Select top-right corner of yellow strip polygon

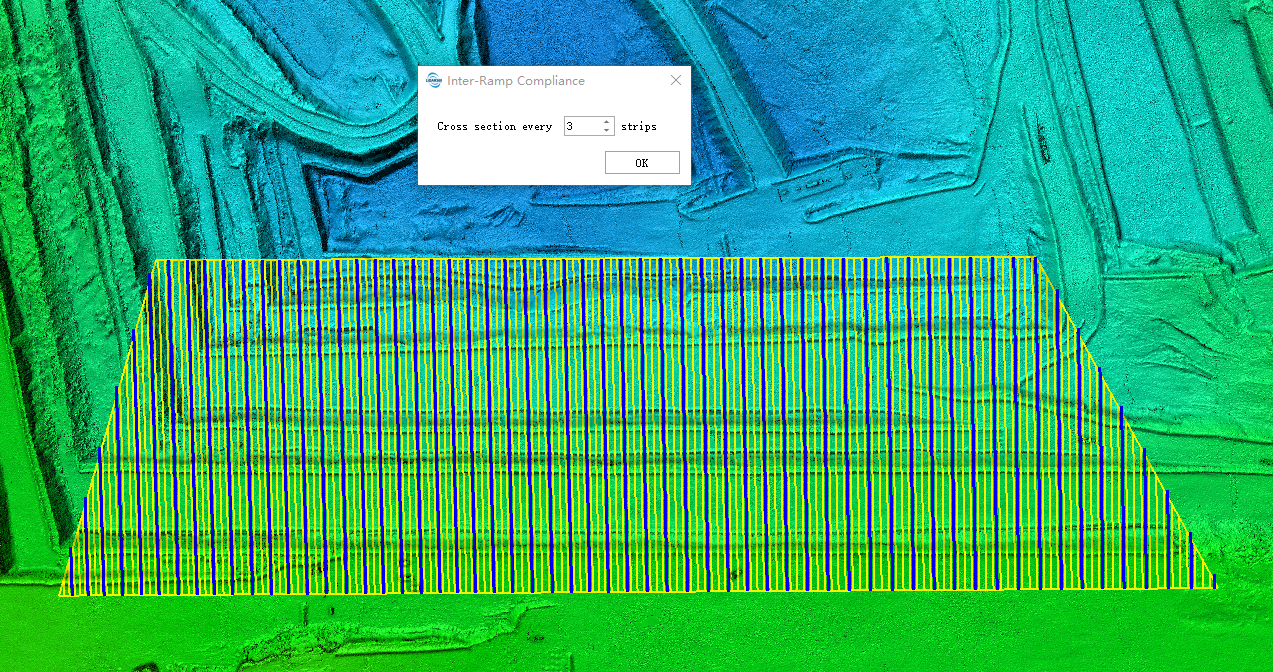pos(1034,258)
